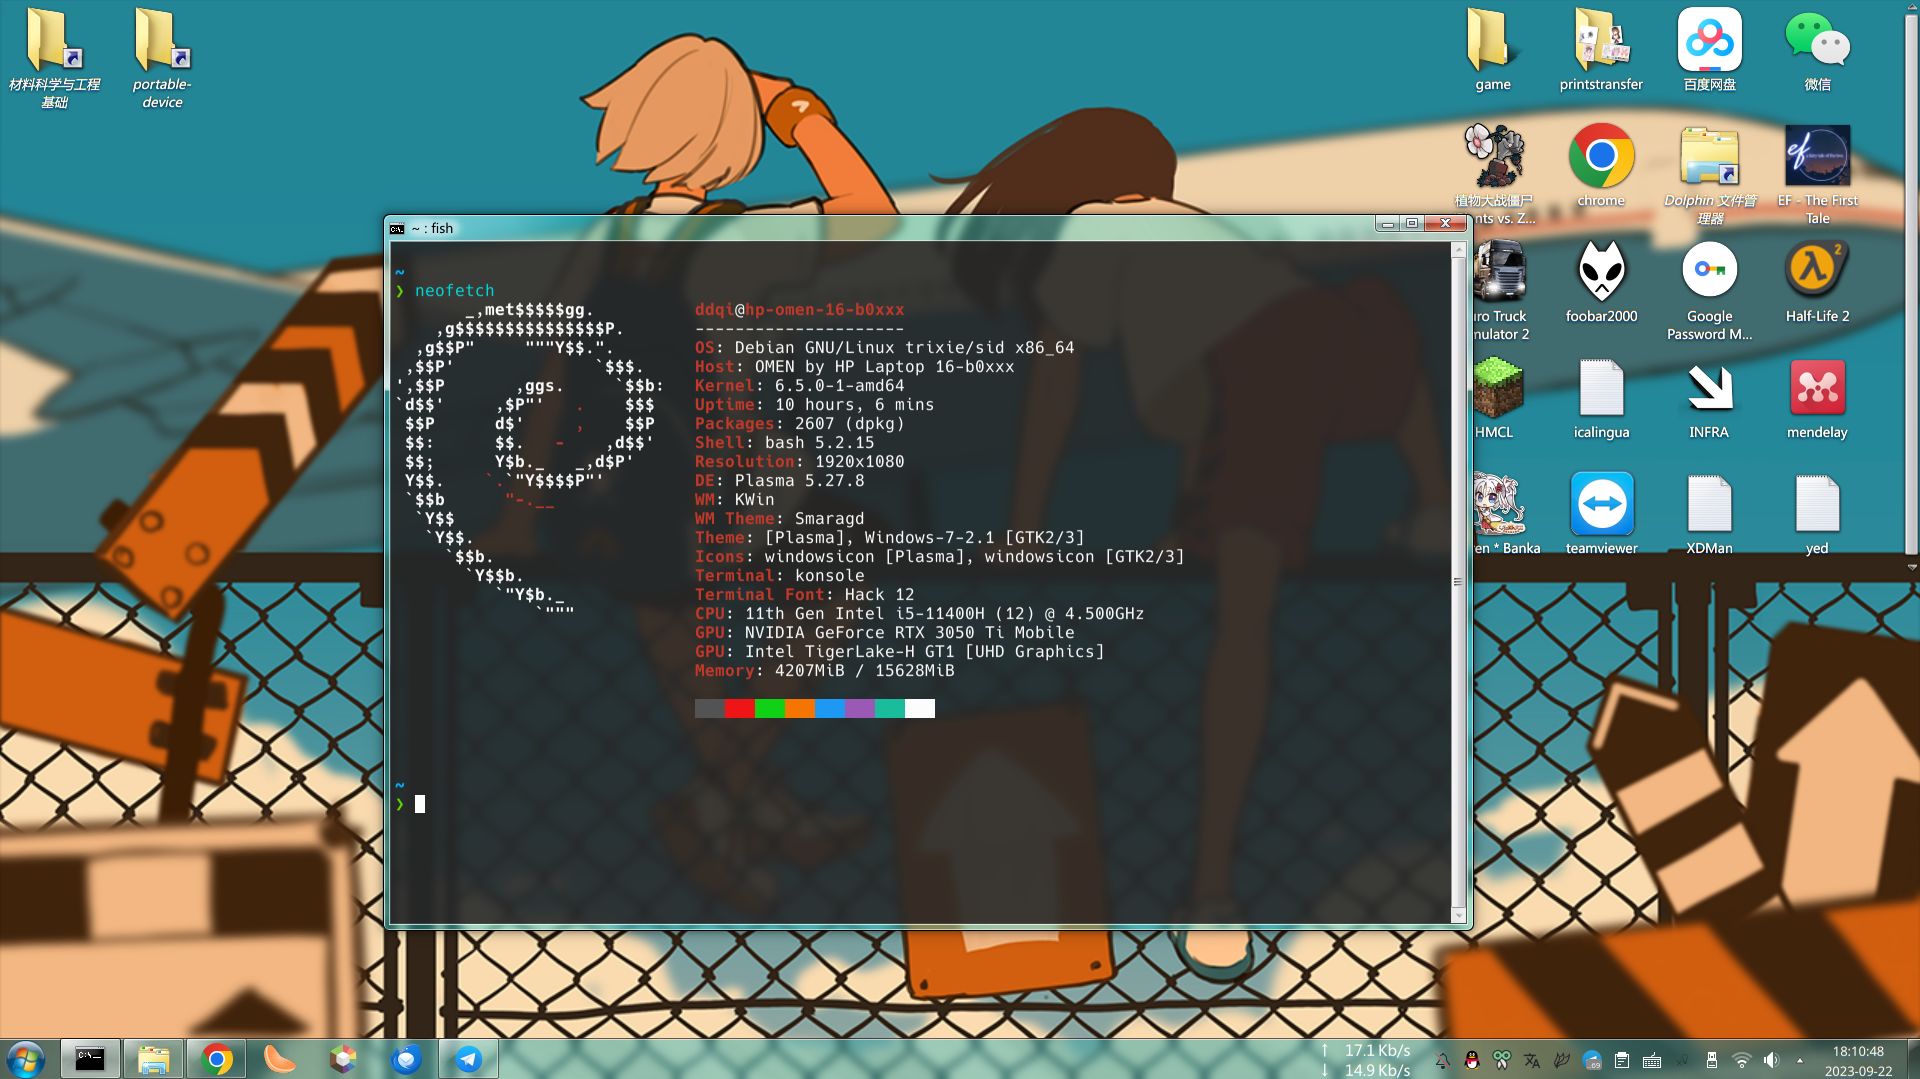
Task: Click the terminal scrollbar down arrow
Action: coord(1459,915)
